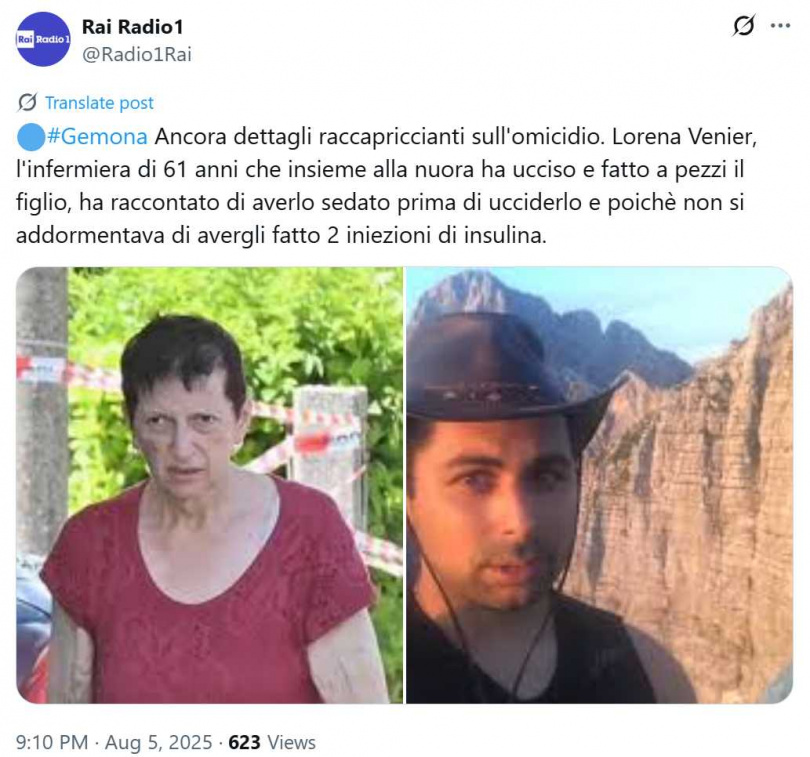Click the Grok icon beside Translate post
The height and width of the screenshot is (757, 810).
[x=27, y=103]
